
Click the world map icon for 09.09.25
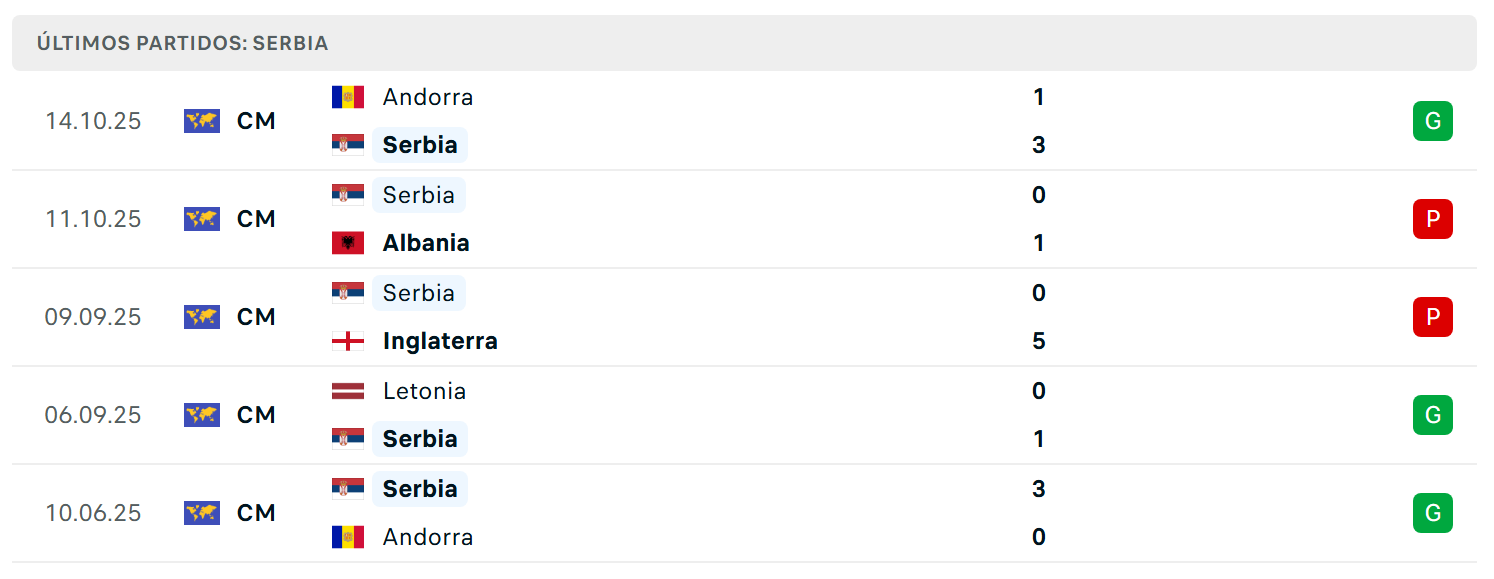coord(202,317)
